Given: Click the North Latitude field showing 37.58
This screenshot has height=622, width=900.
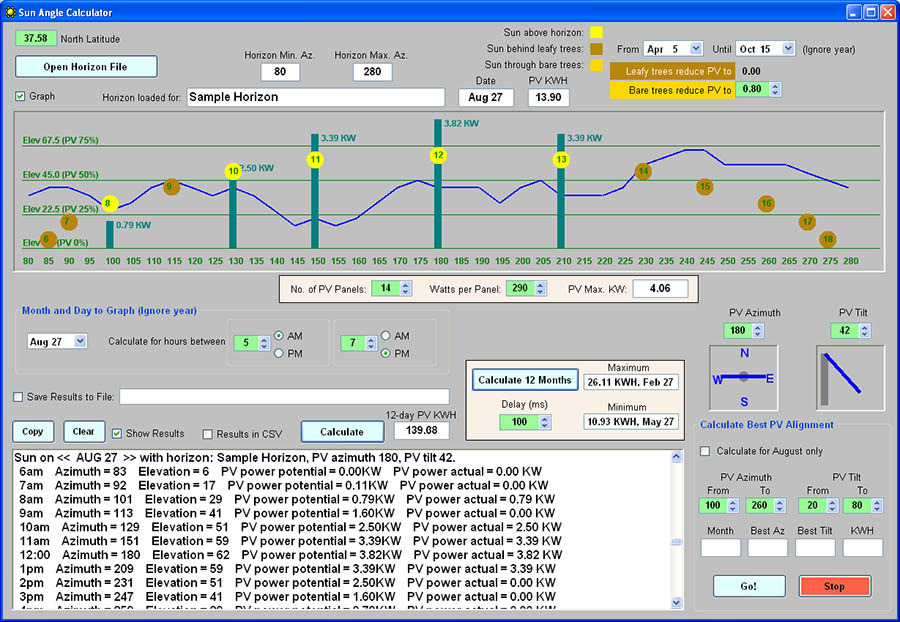Looking at the screenshot, I should [x=36, y=38].
